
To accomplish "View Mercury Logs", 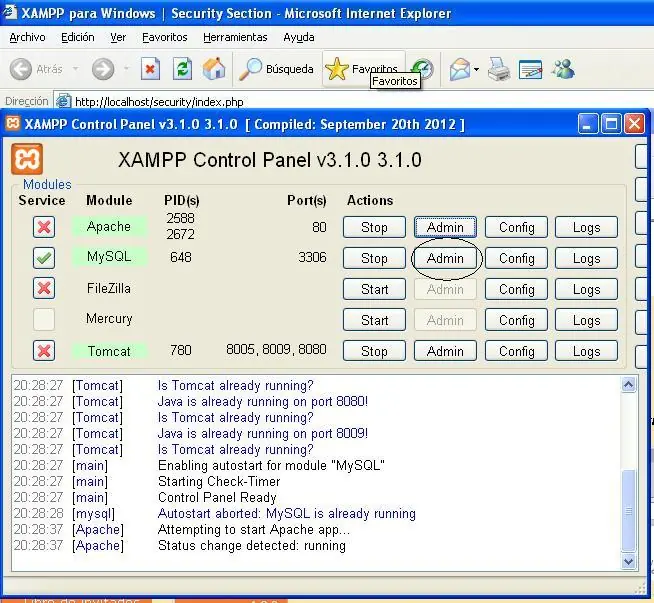I will click(586, 320).
